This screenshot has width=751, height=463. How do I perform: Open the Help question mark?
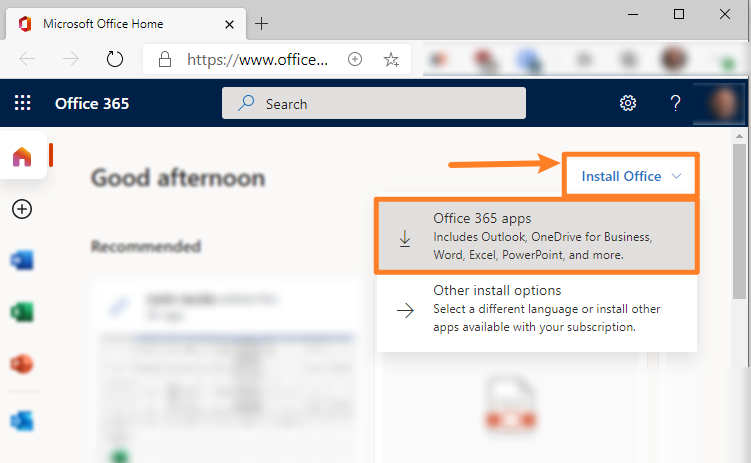click(675, 103)
